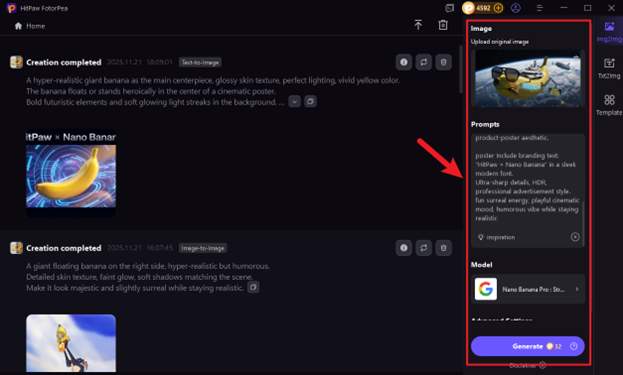Click the Google model logo icon
The width and height of the screenshot is (623, 375).
[486, 289]
